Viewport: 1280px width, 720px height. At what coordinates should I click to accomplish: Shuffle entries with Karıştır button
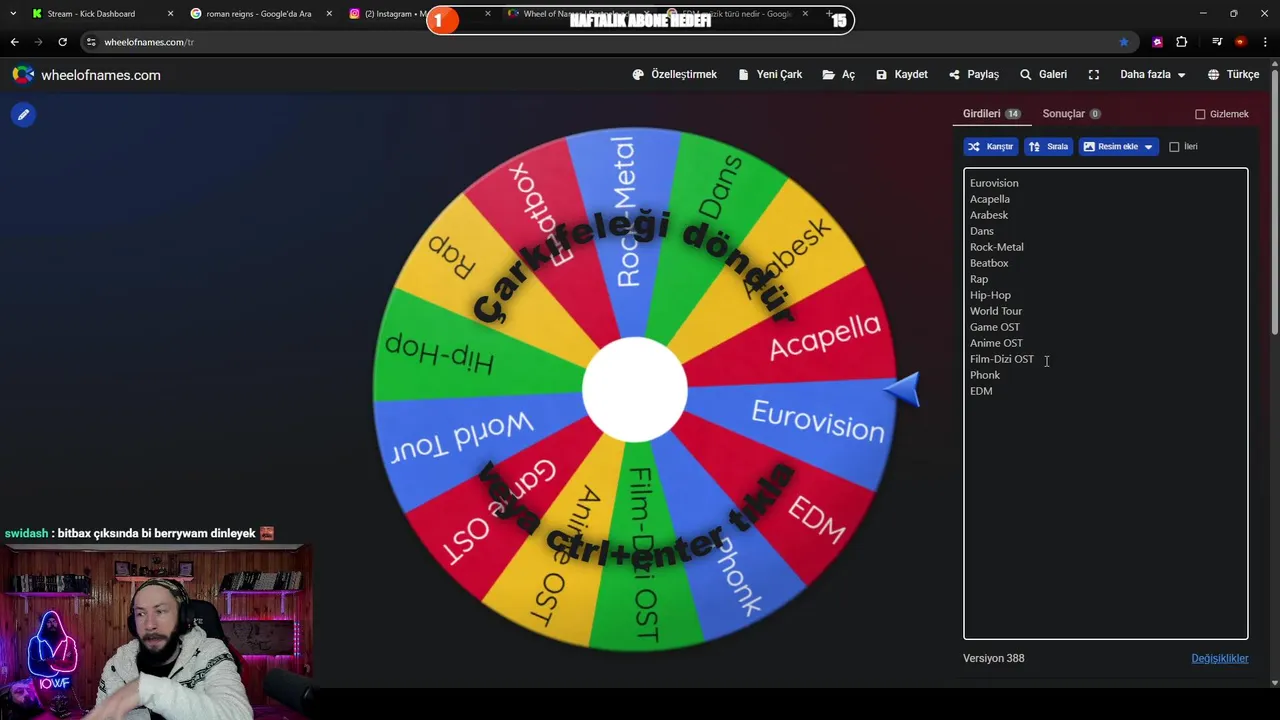coord(990,147)
